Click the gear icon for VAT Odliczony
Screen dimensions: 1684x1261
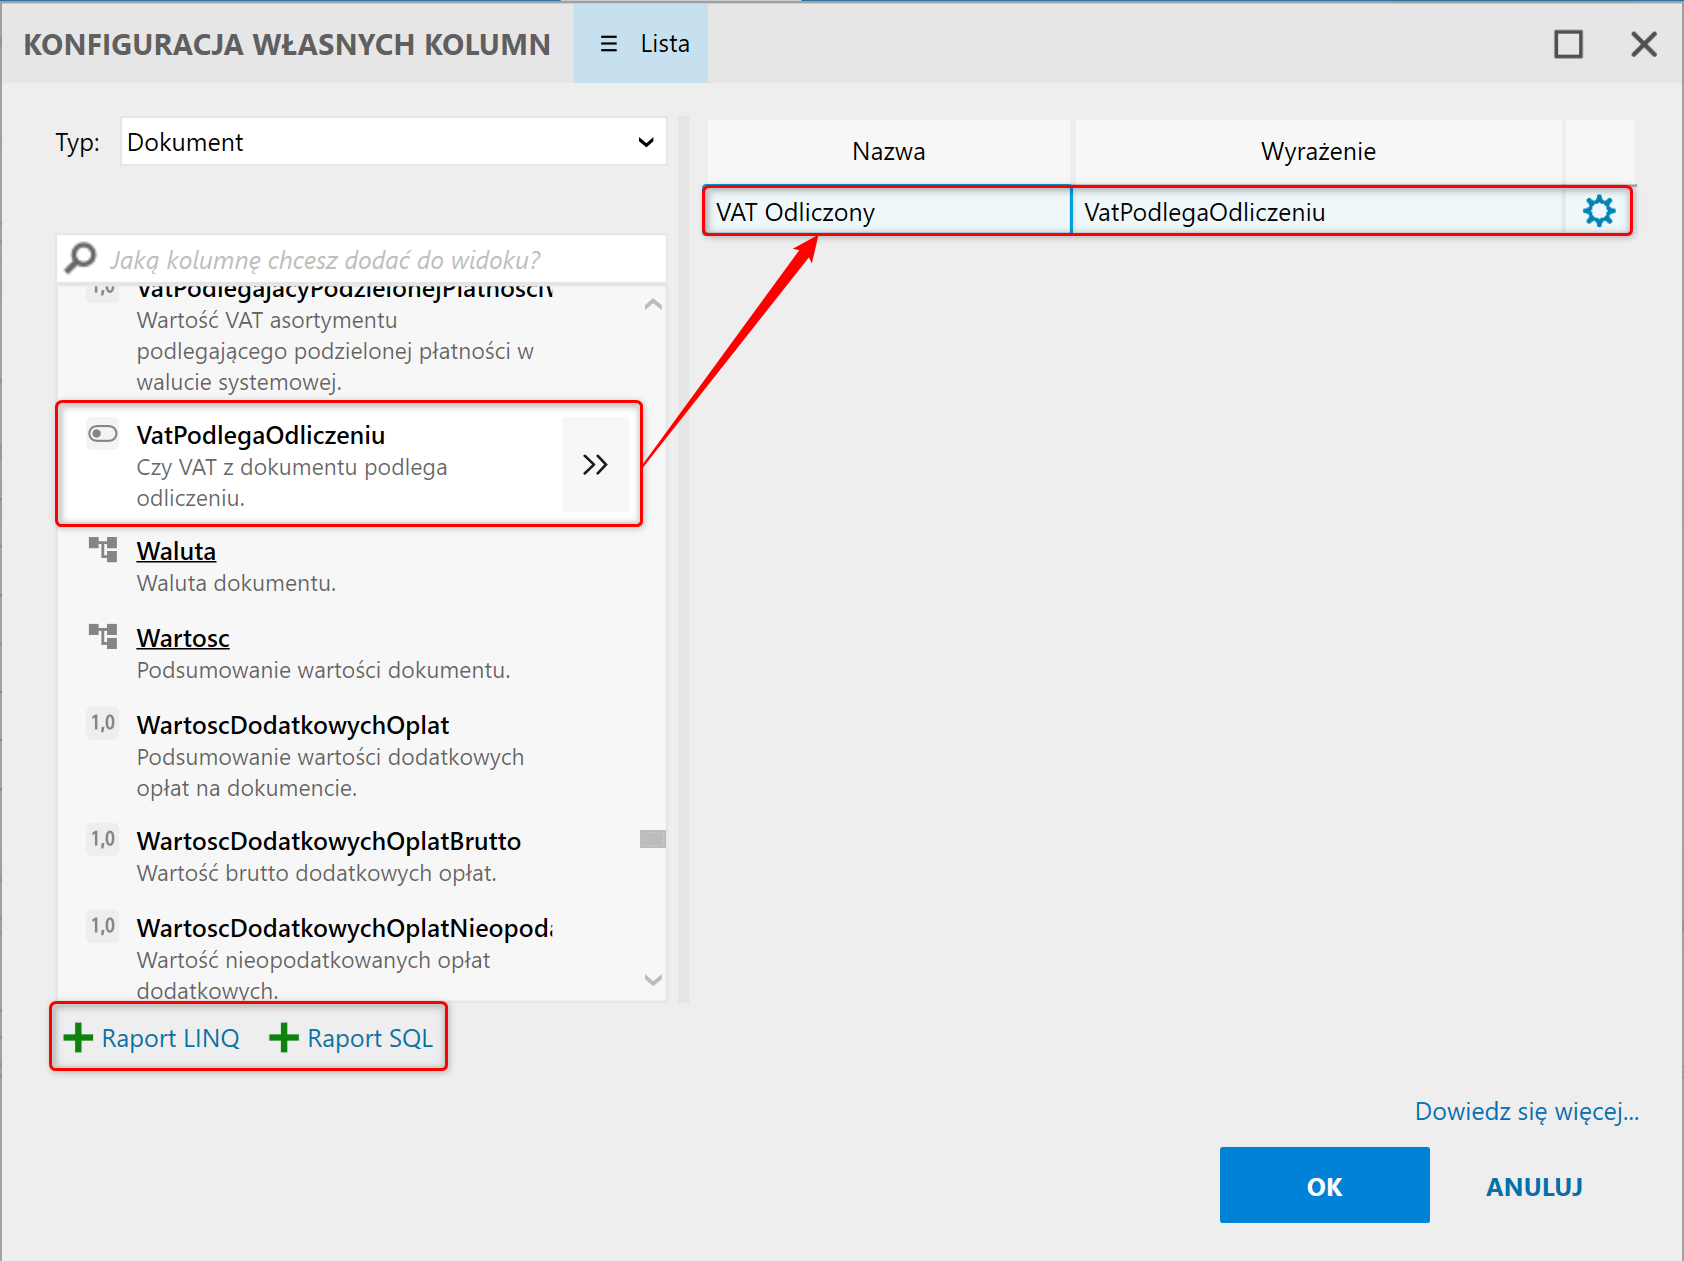1598,211
